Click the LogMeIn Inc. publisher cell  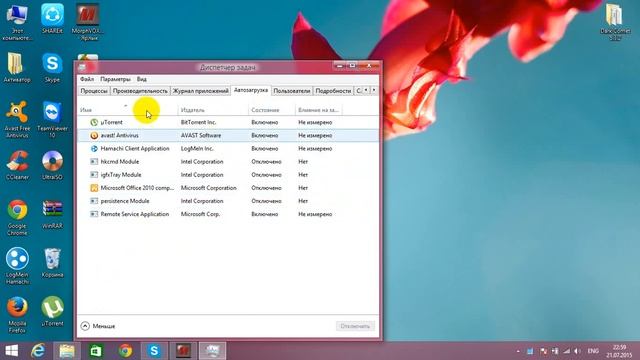pyautogui.click(x=197, y=149)
